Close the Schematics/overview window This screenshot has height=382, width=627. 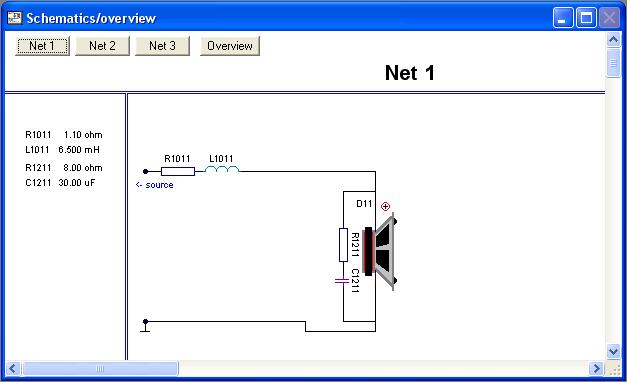609,18
